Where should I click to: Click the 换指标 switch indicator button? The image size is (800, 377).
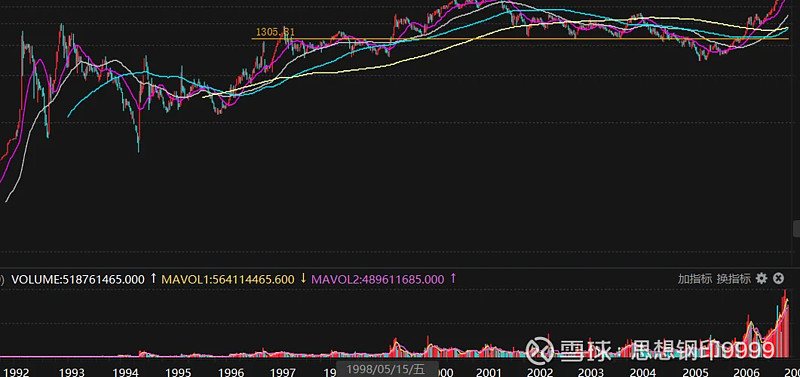pos(734,279)
